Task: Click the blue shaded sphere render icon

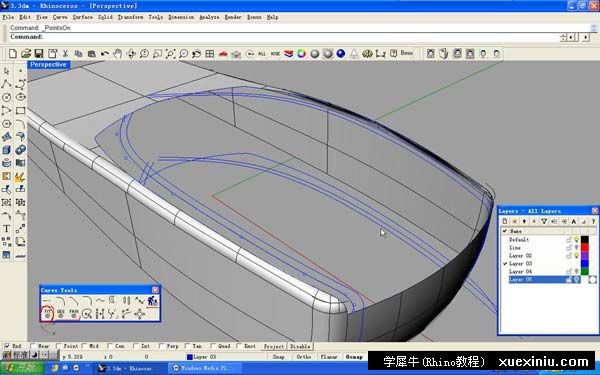Action: (x=341, y=54)
